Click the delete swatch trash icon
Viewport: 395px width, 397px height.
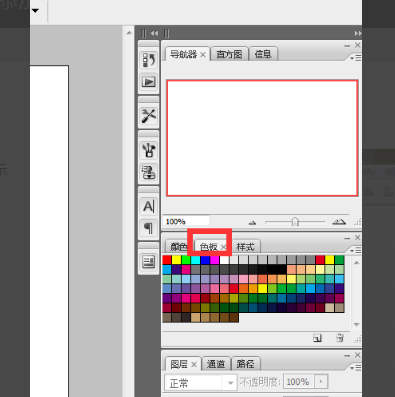tap(340, 338)
